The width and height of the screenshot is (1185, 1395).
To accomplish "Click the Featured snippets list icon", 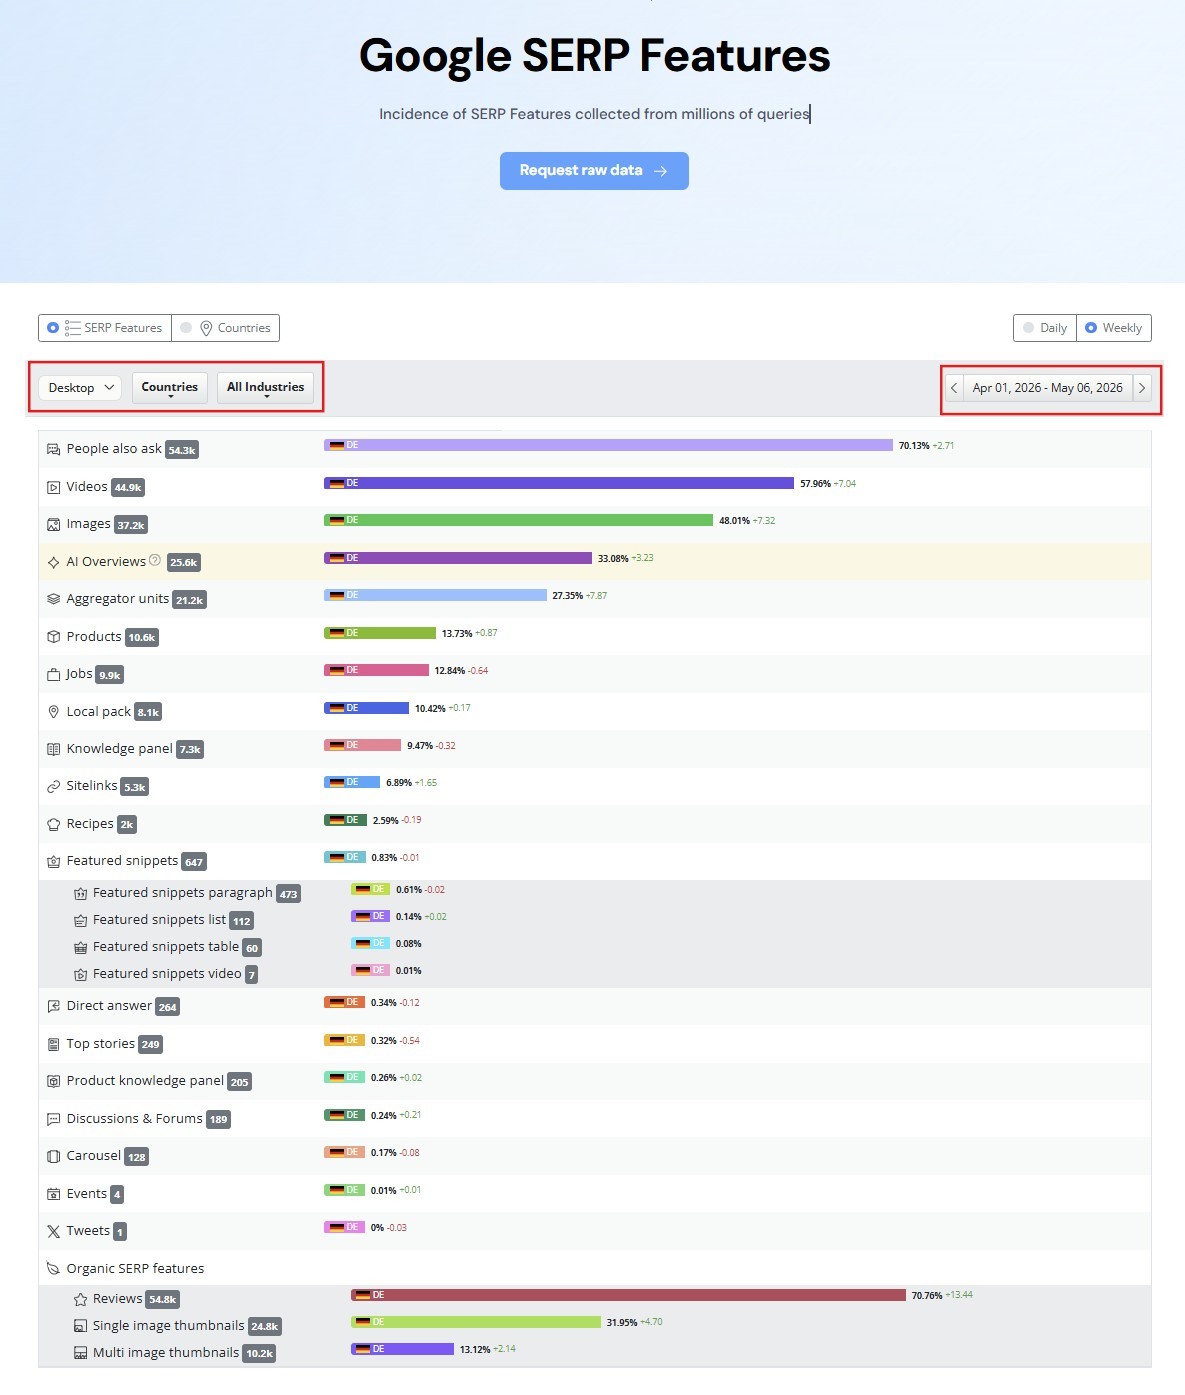I will pyautogui.click(x=80, y=921).
